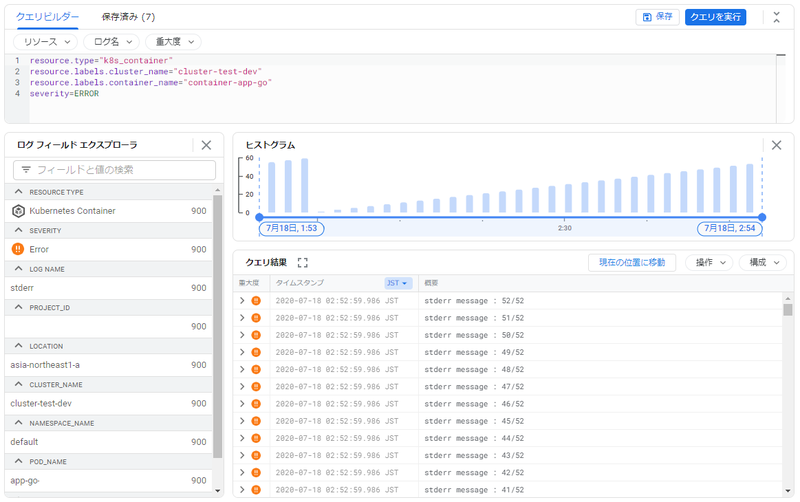
Task: Collapse the CLUSTER_NAME section
Action: tap(19, 385)
